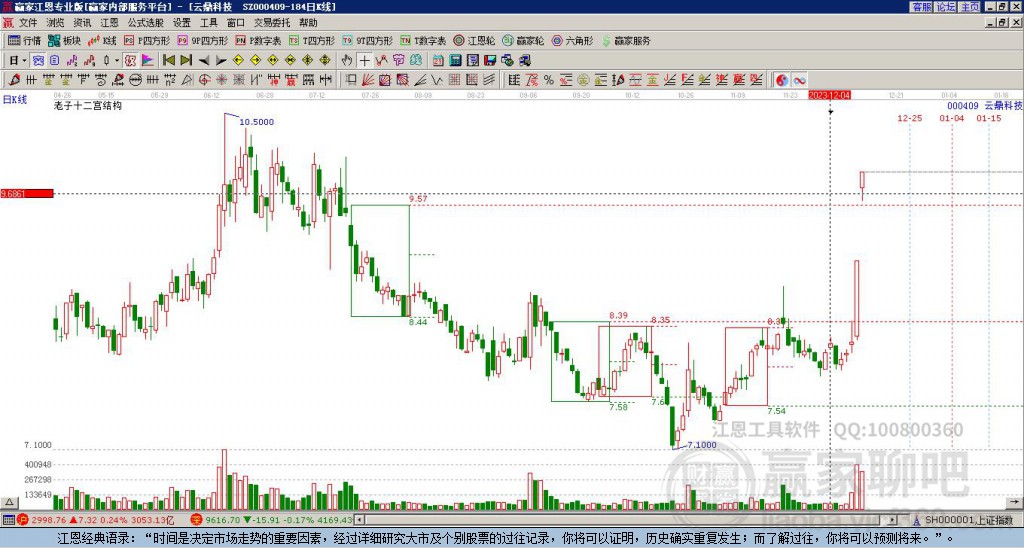Click the highlighted 2023-12-04 date marker

(829, 95)
